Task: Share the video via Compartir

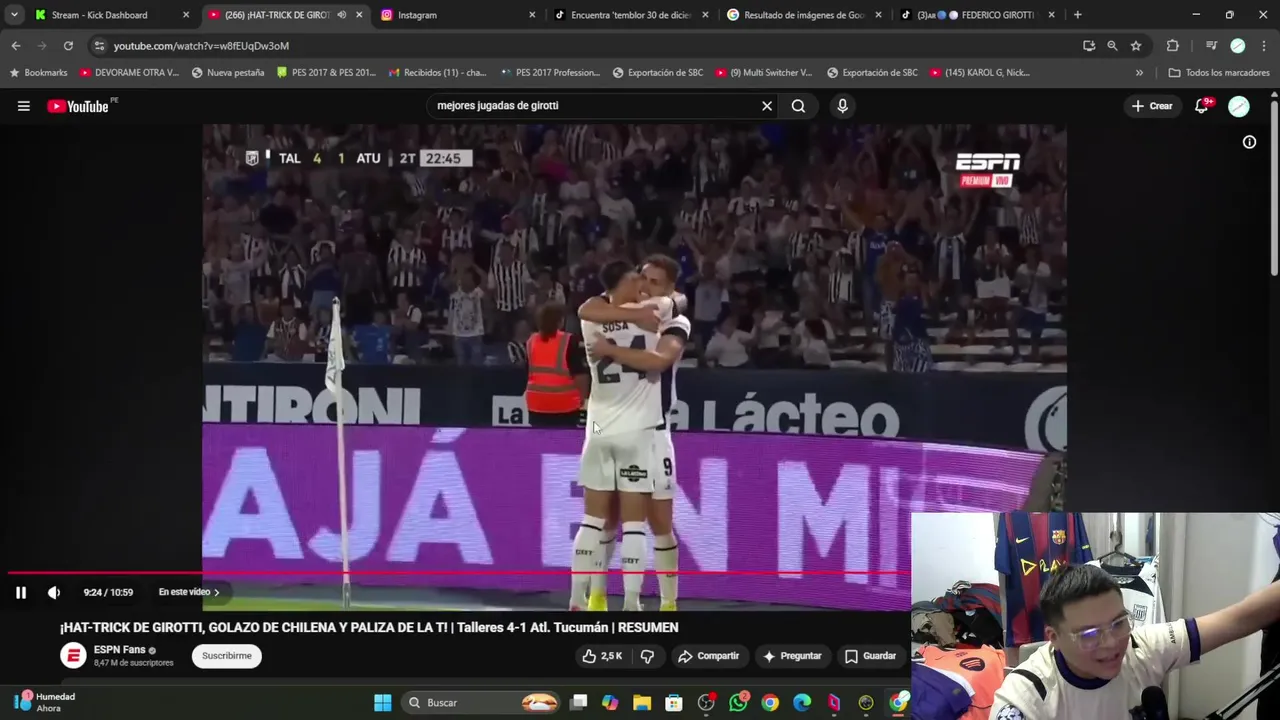Action: (x=708, y=656)
